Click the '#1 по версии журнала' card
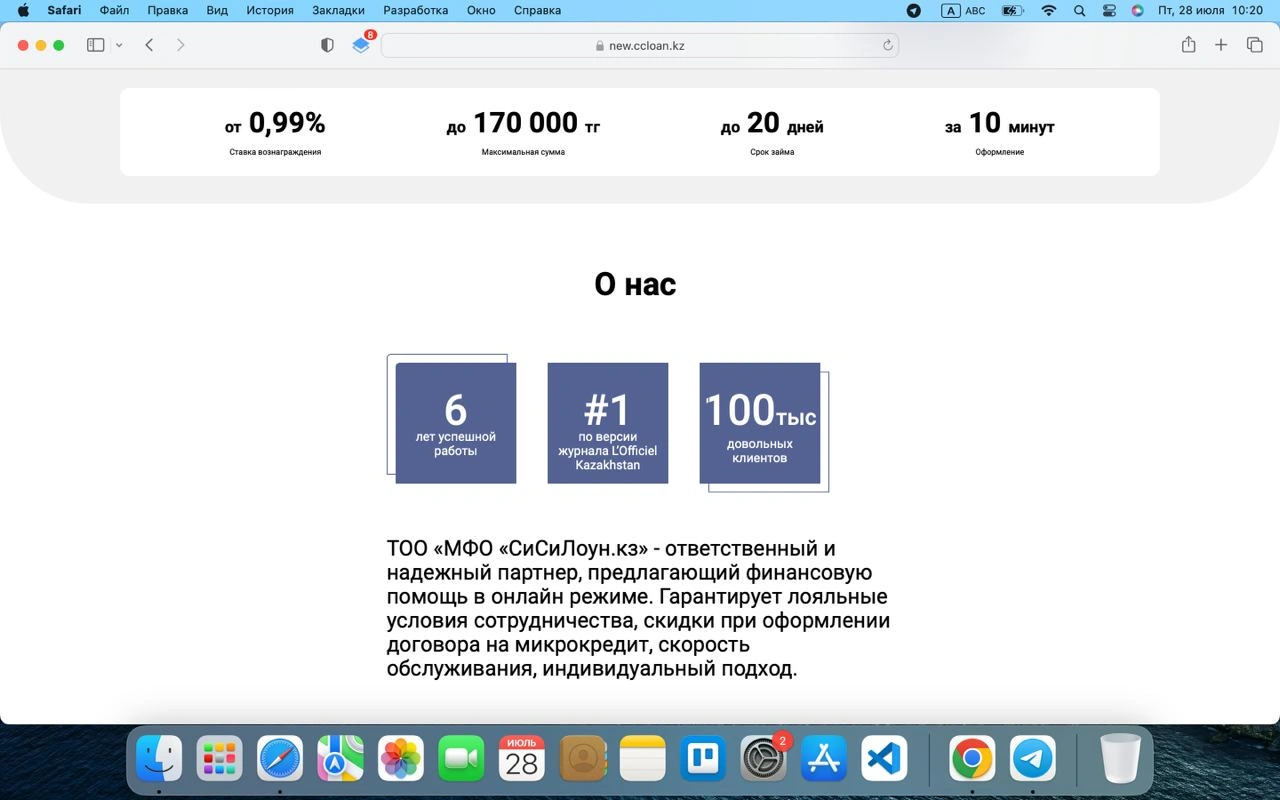The width and height of the screenshot is (1280, 800). point(608,423)
